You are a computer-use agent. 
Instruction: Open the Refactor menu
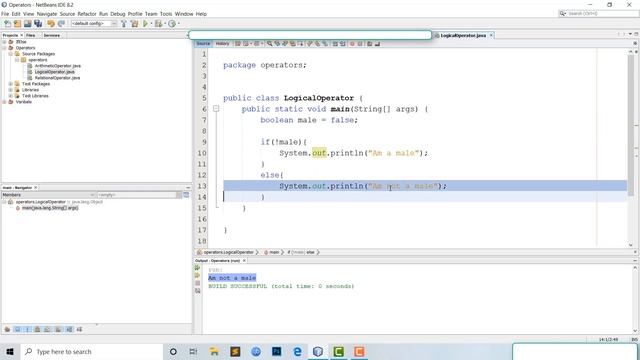(x=87, y=14)
